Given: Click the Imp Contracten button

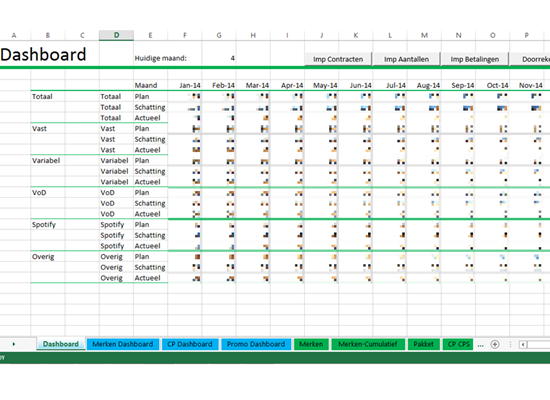Looking at the screenshot, I should click(338, 59).
